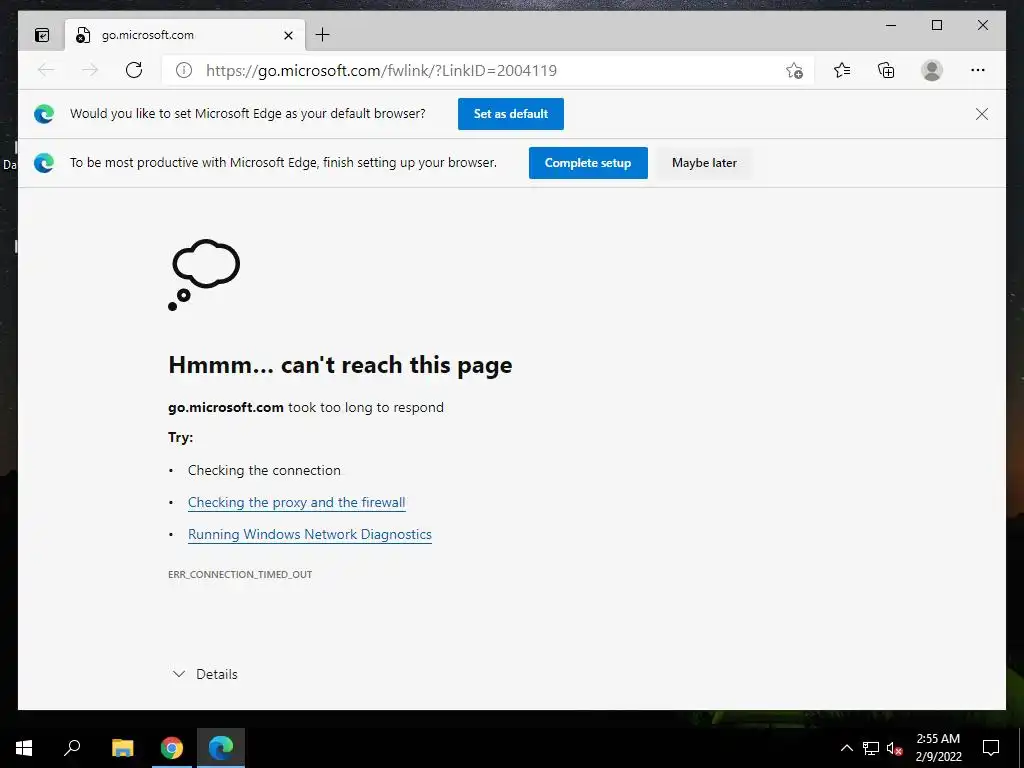Go forward to next page
The height and width of the screenshot is (768, 1024).
(x=89, y=70)
